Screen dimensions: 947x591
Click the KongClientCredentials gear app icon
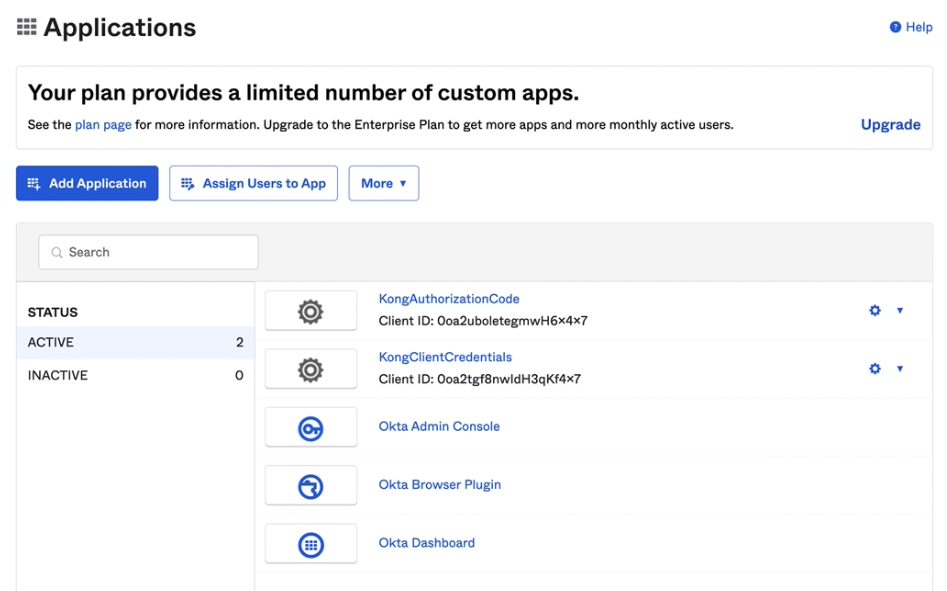point(311,370)
